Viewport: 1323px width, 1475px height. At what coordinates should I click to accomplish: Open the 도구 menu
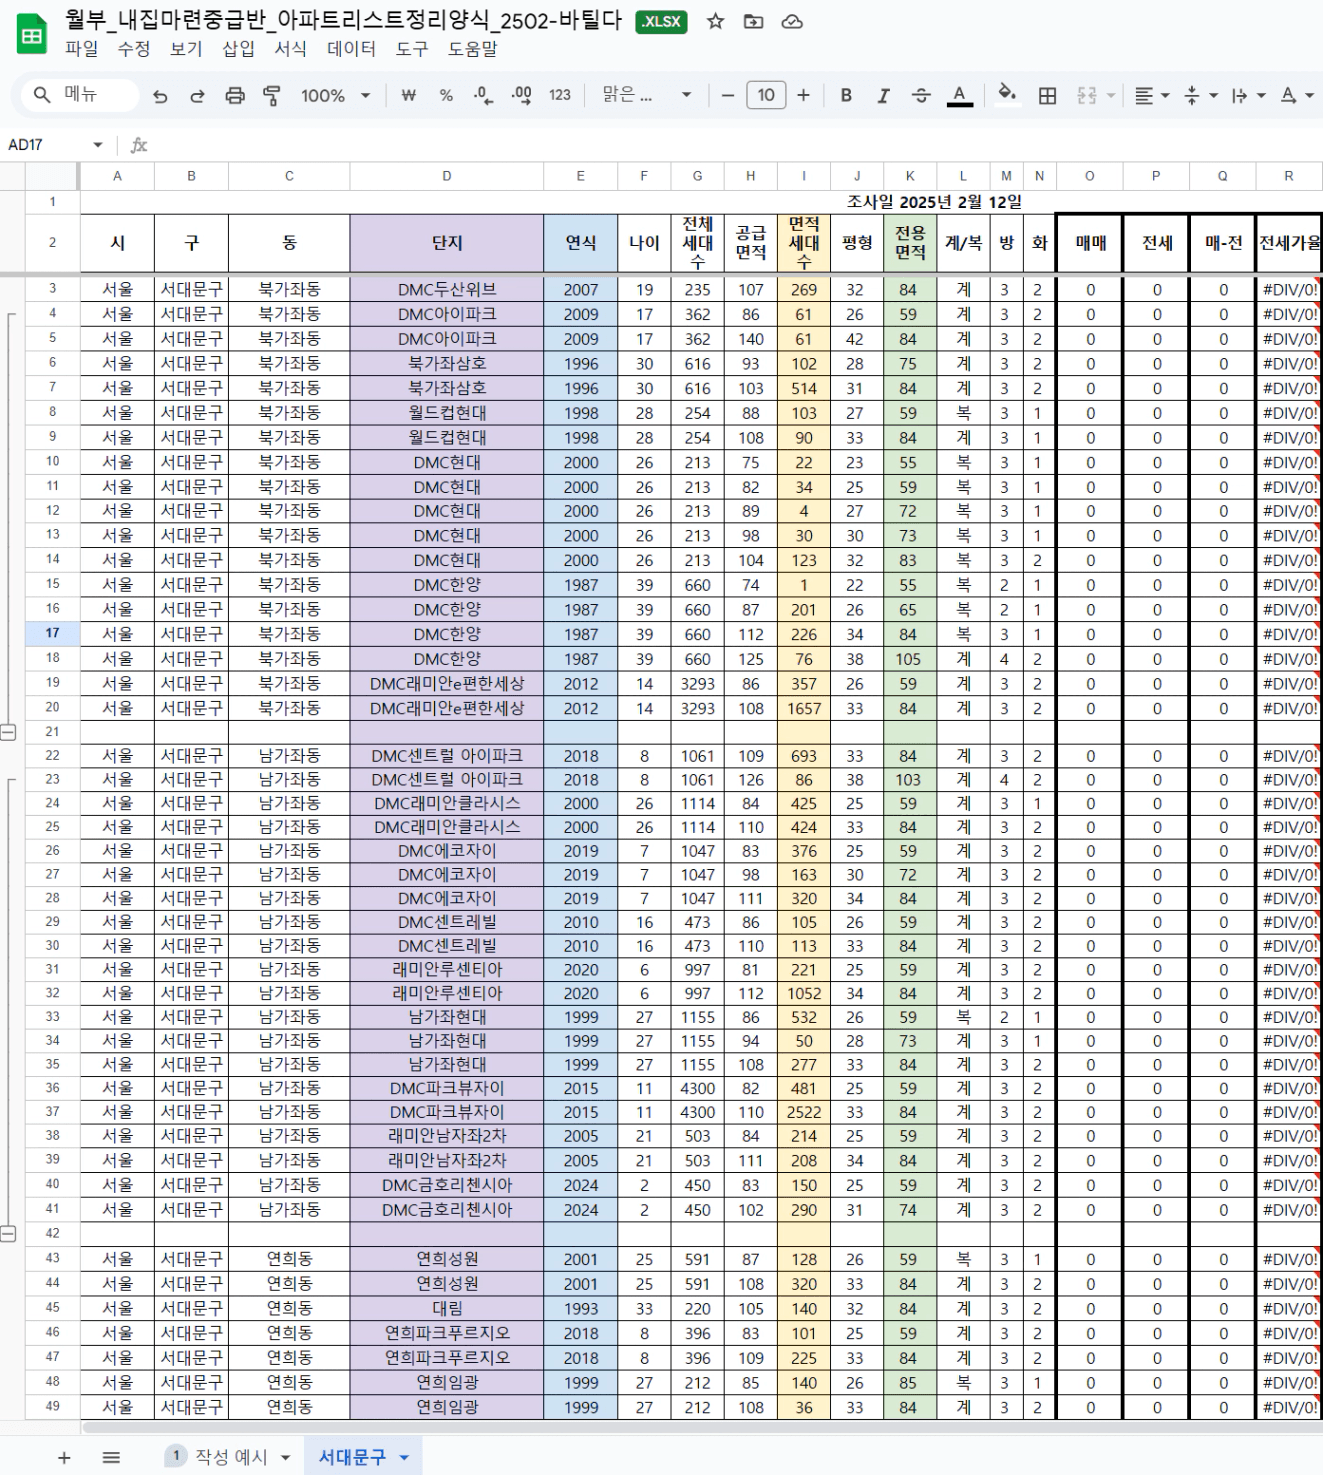point(412,49)
